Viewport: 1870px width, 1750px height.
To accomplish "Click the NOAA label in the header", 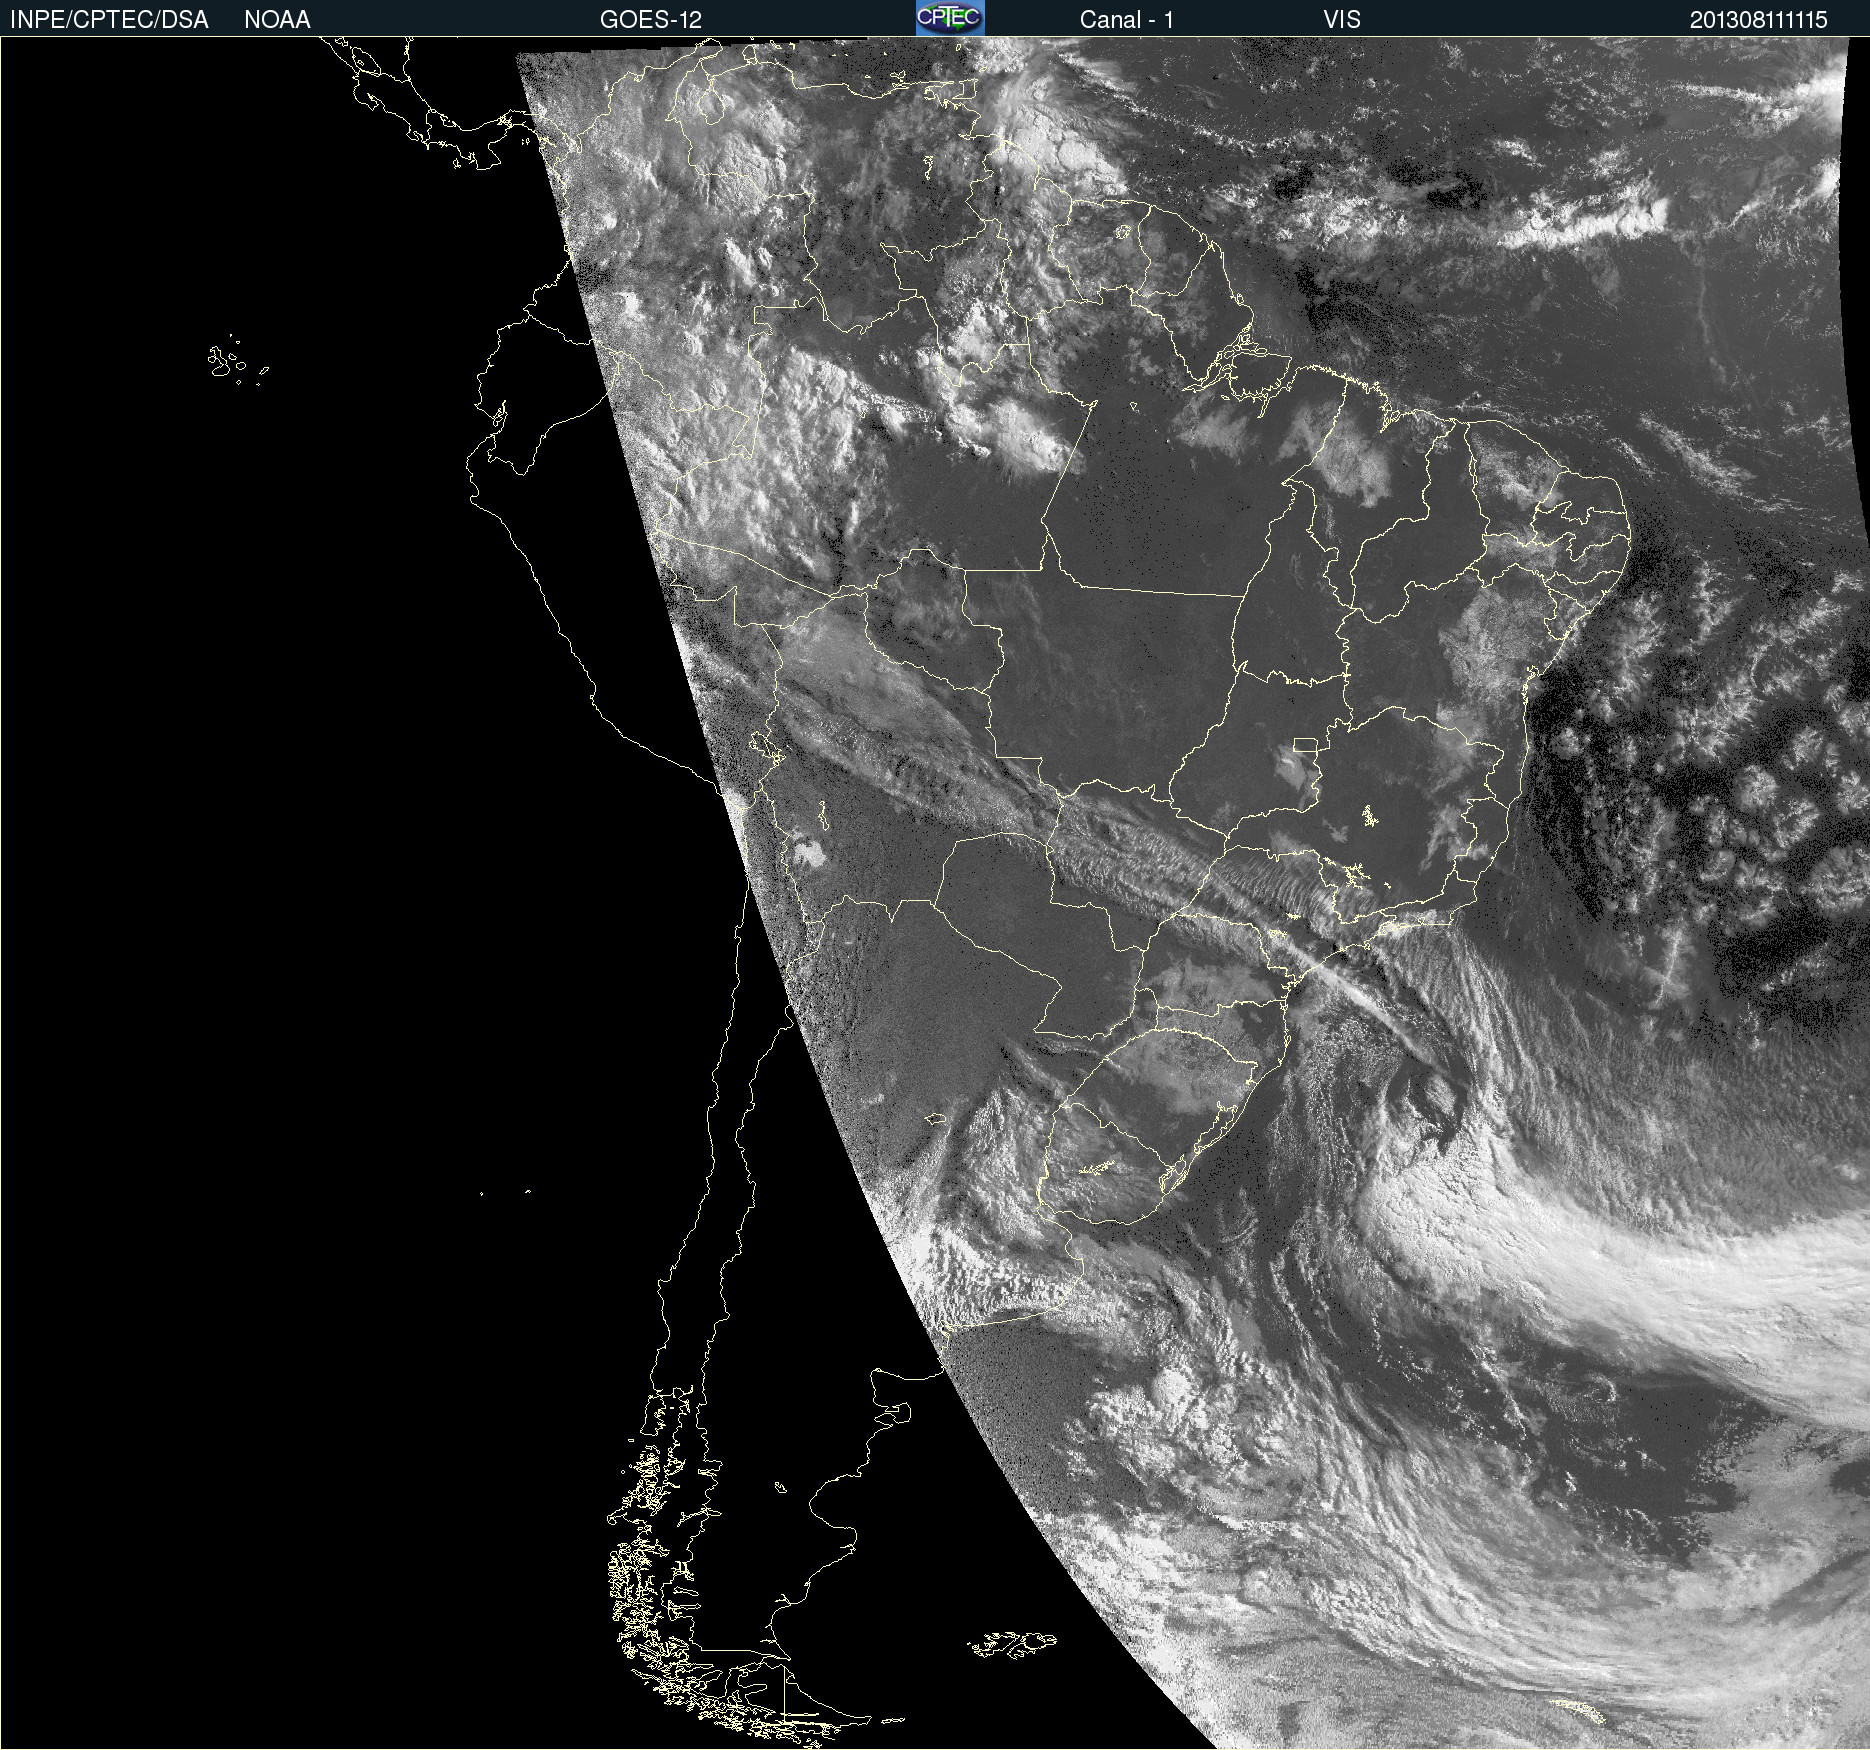I will click(277, 20).
